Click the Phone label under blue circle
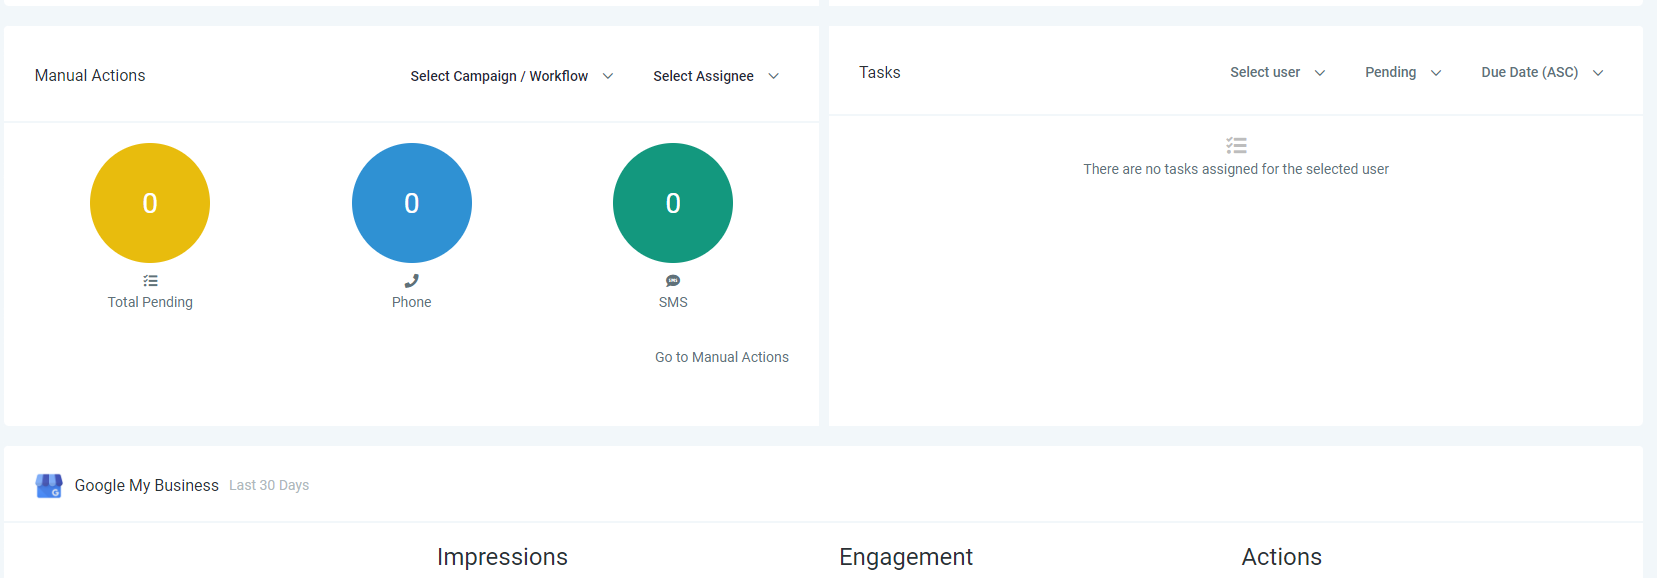1657x578 pixels. pos(412,302)
